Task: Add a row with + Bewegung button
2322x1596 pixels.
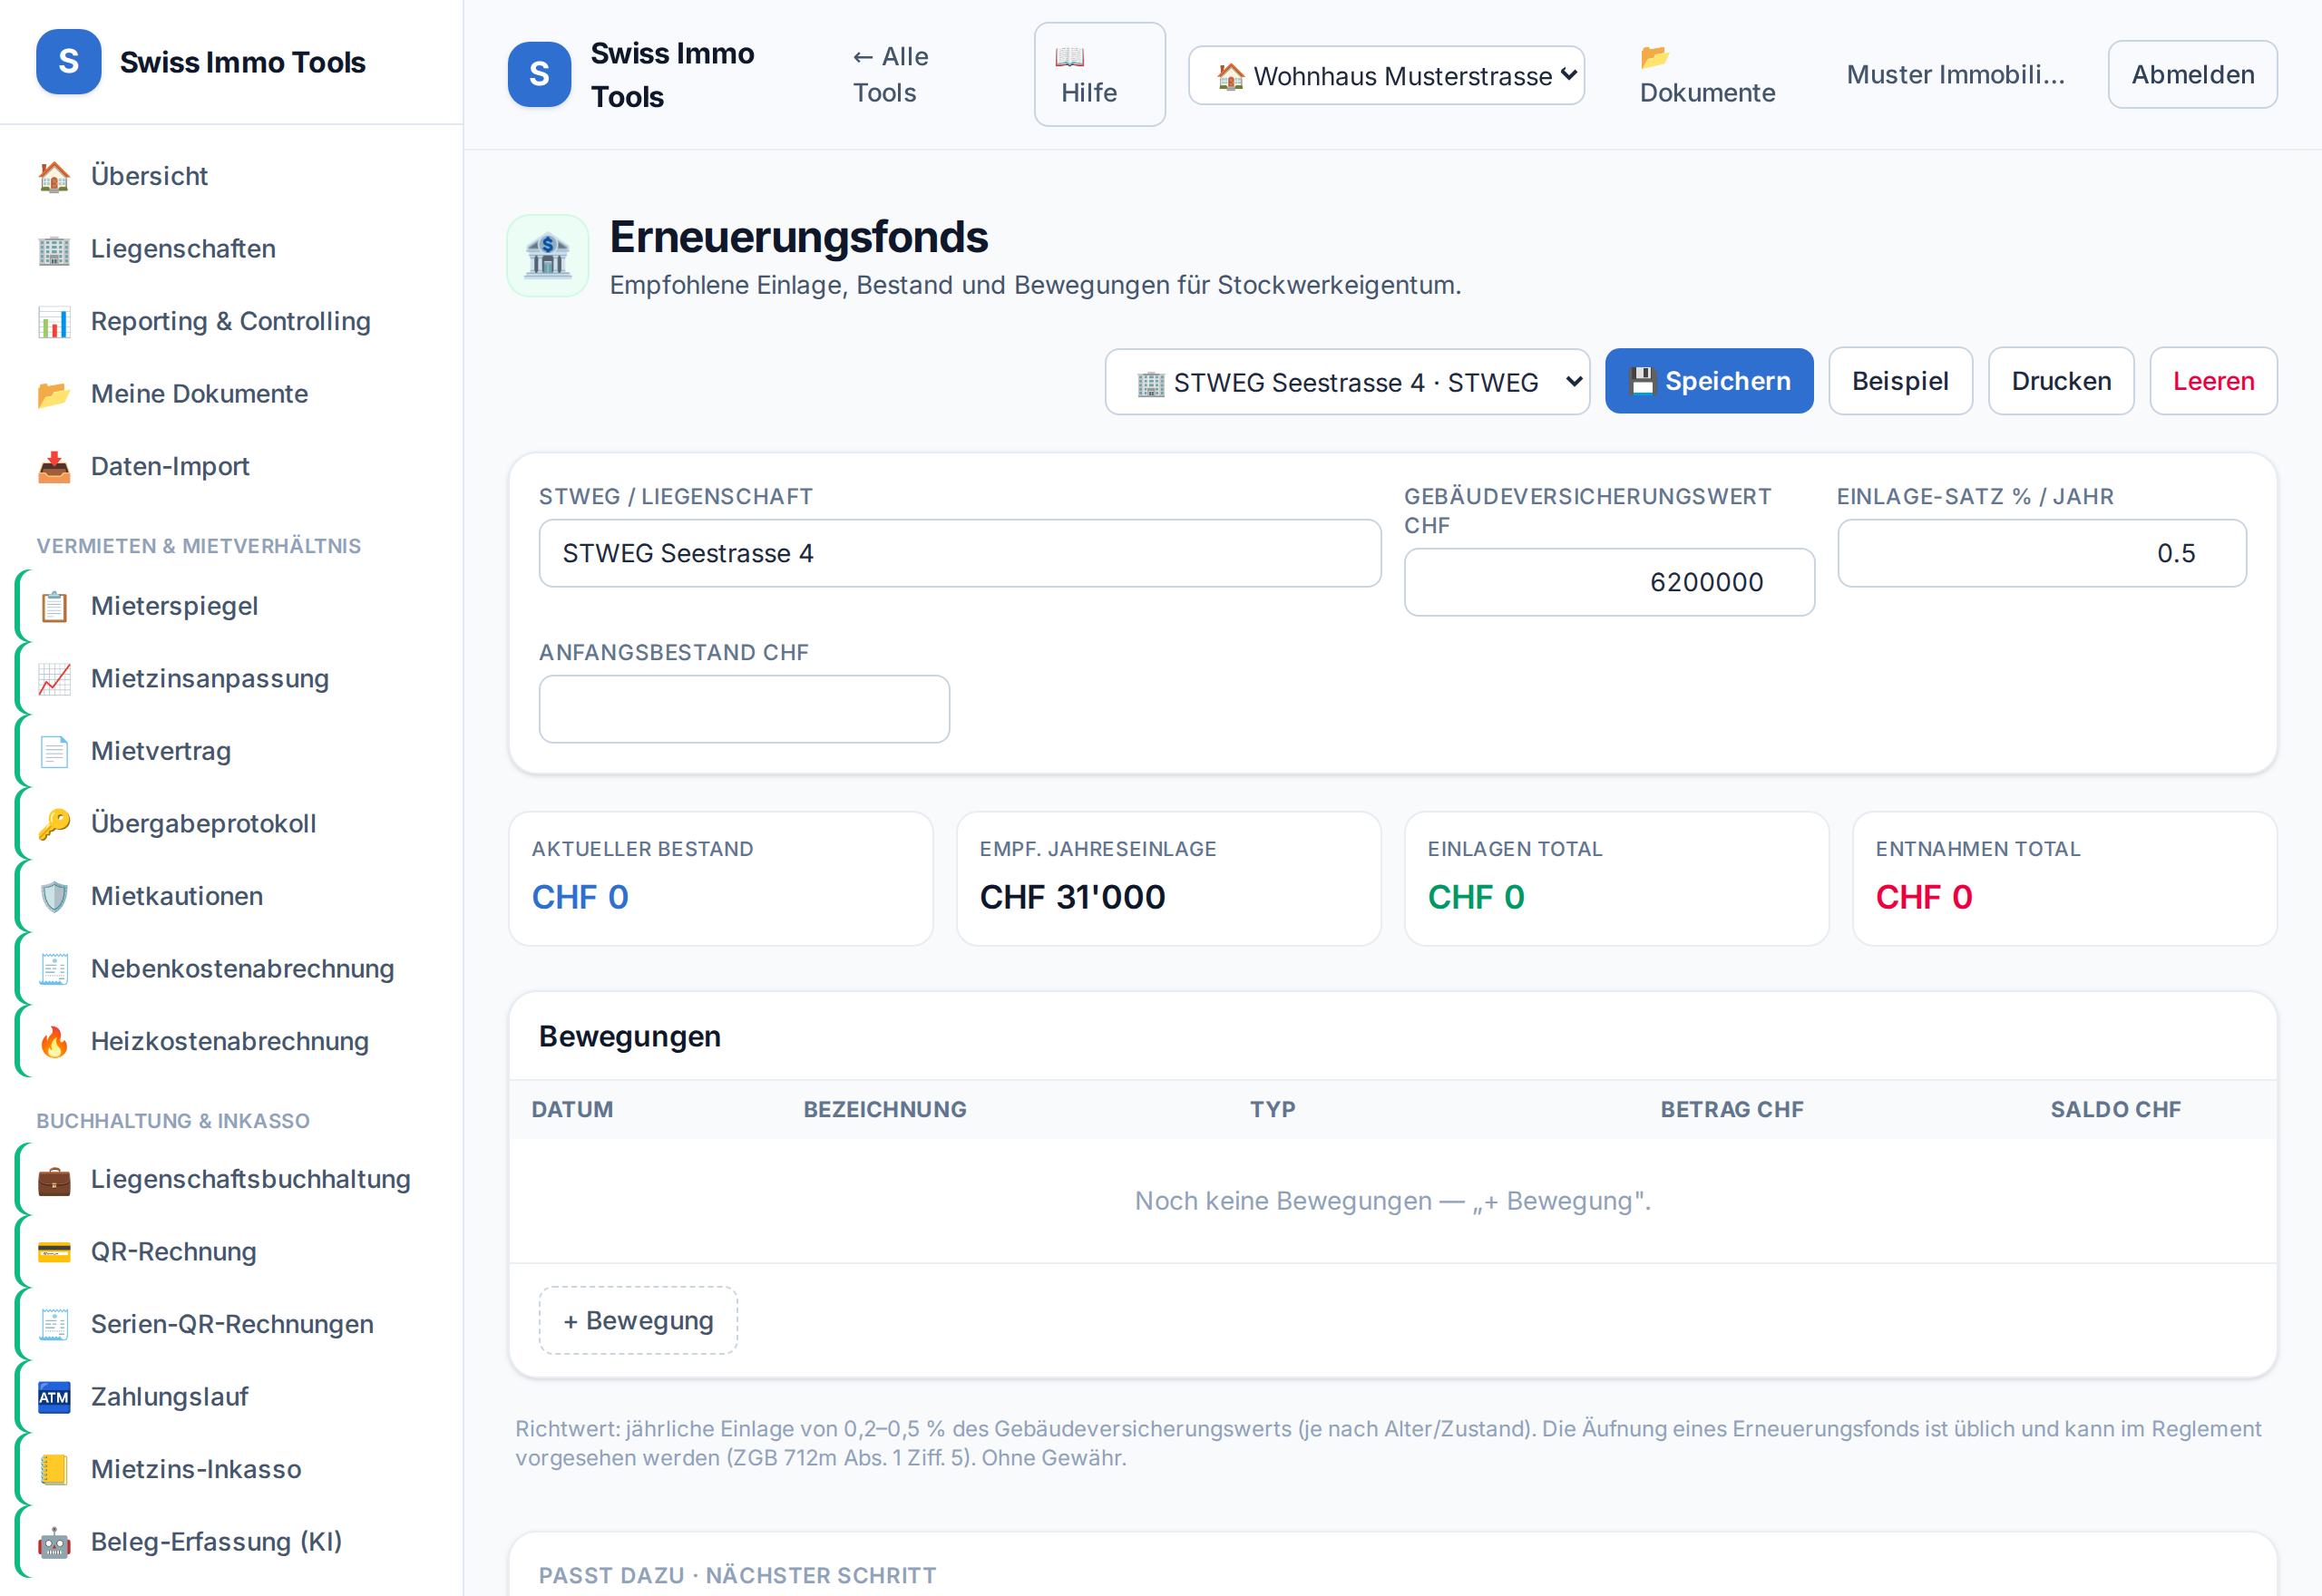Action: pyautogui.click(x=638, y=1321)
